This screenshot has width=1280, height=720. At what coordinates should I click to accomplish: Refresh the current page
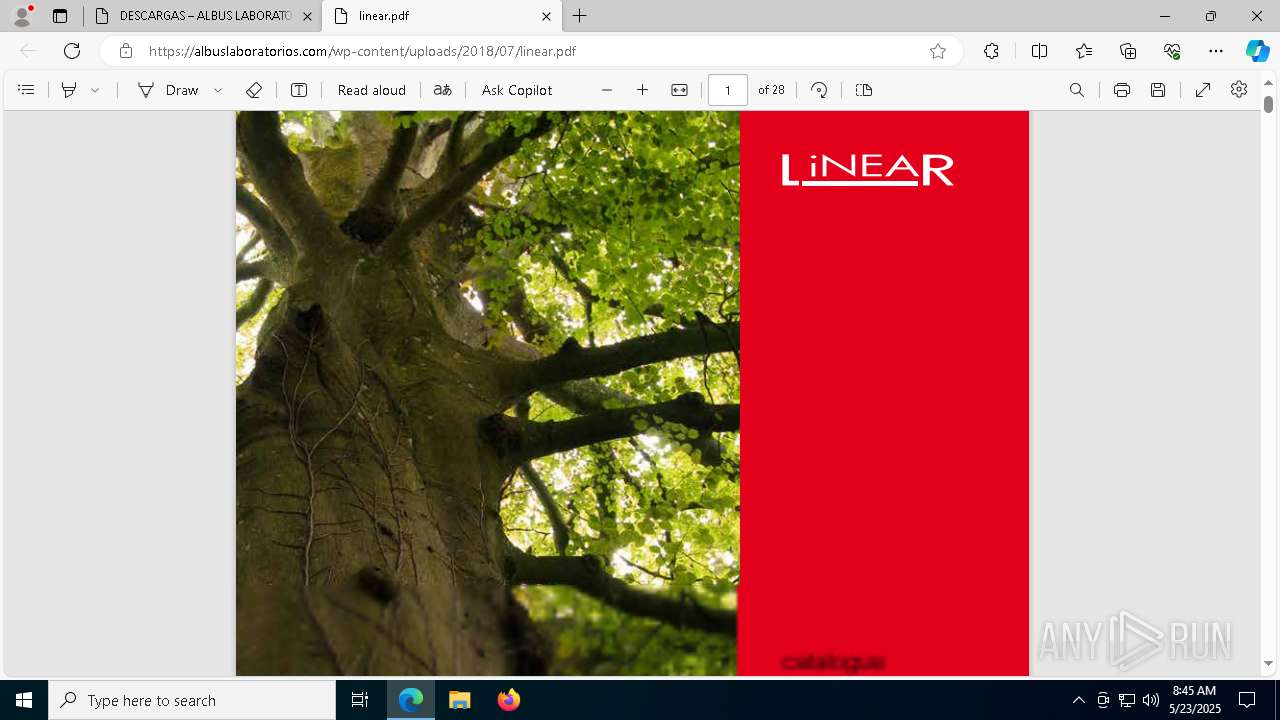pos(72,51)
